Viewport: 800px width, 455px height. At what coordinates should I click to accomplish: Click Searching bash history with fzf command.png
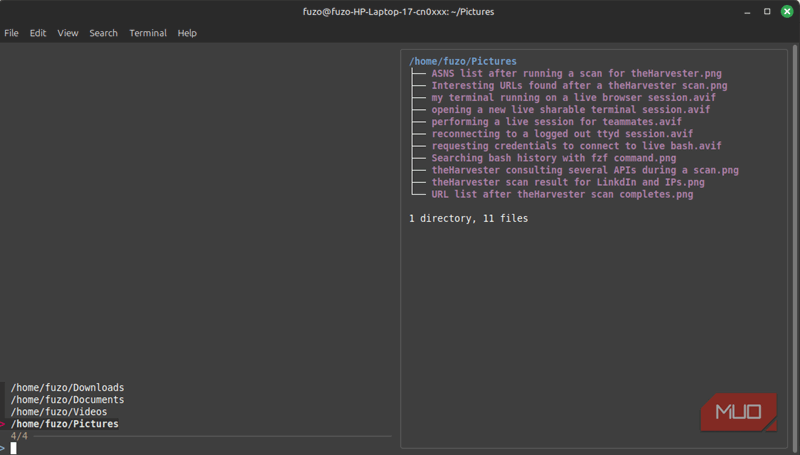point(553,158)
